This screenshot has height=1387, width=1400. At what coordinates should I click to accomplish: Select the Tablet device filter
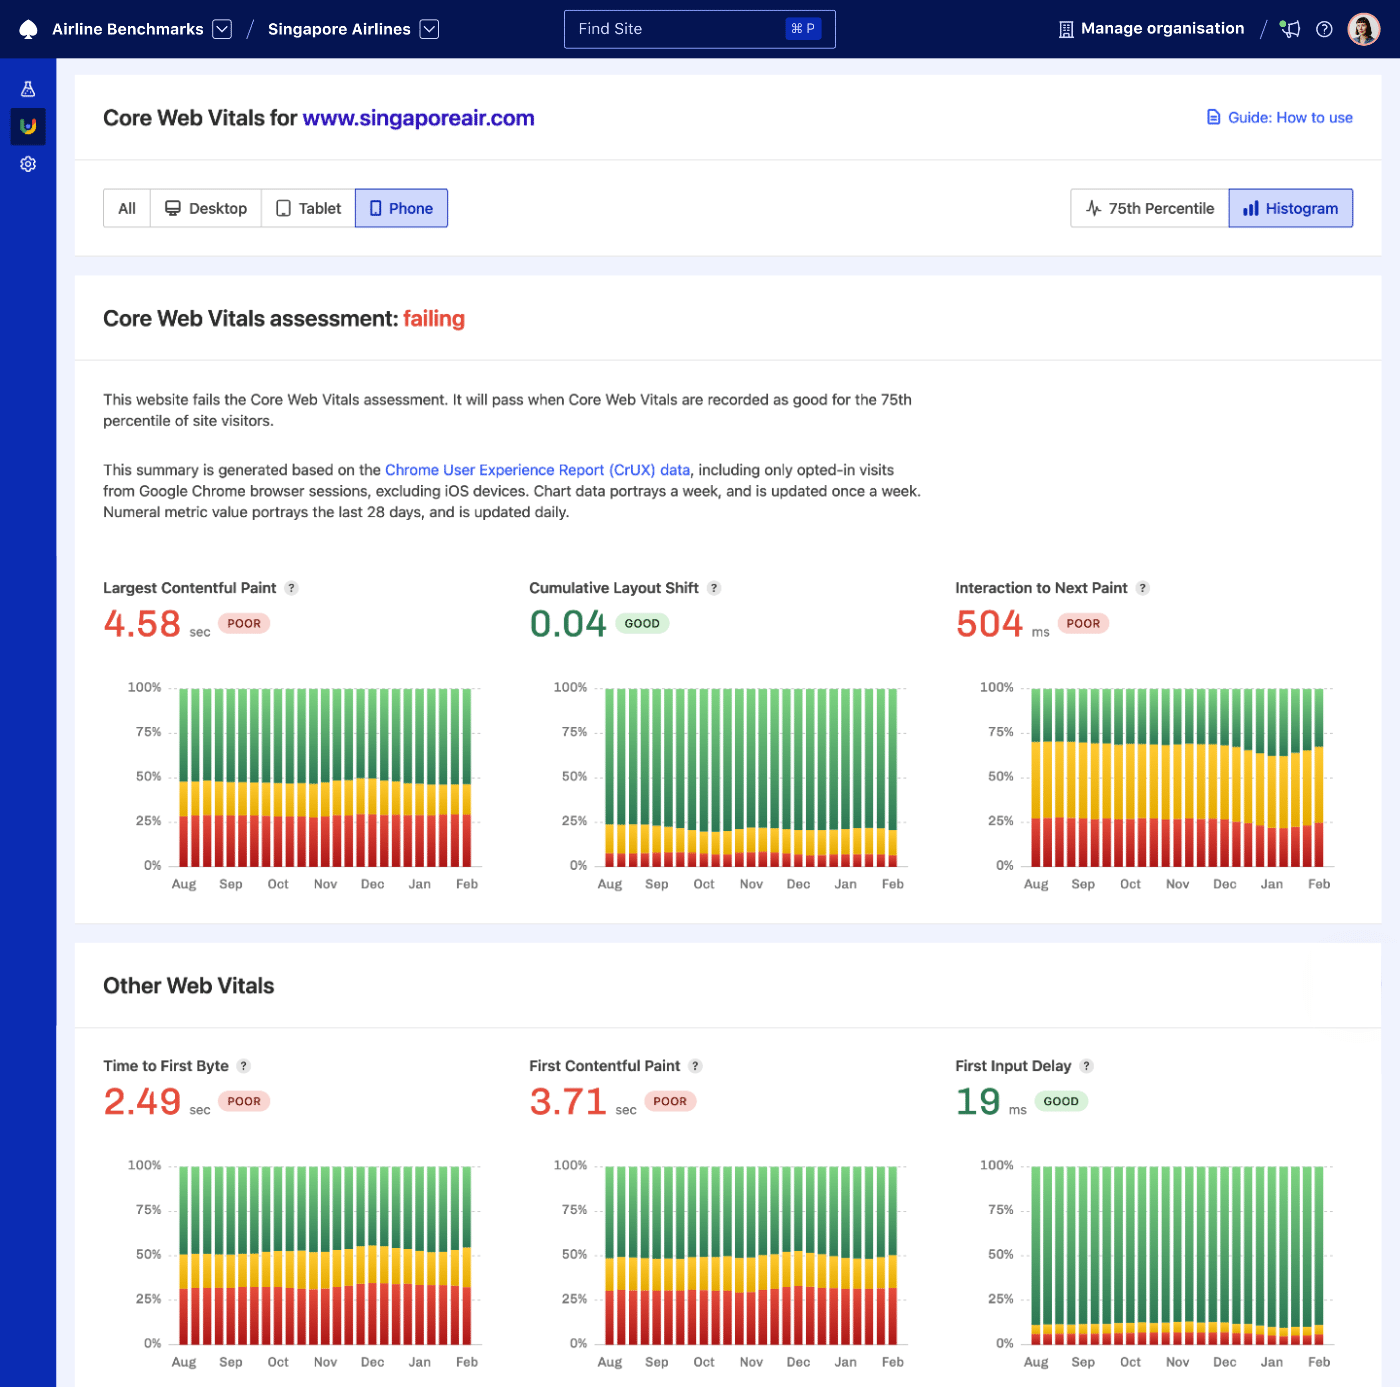[x=307, y=208]
